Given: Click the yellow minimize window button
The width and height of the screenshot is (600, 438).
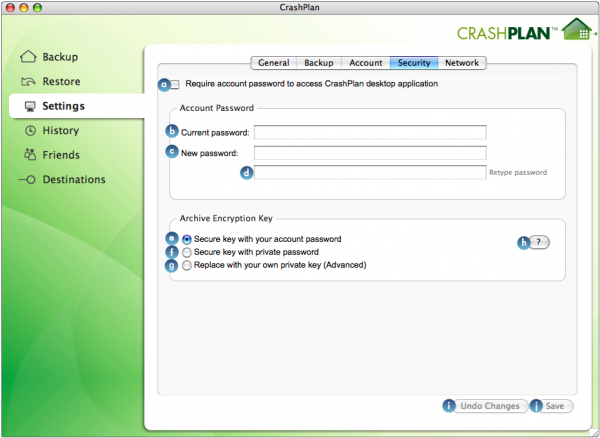Looking at the screenshot, I should tap(24, 7).
